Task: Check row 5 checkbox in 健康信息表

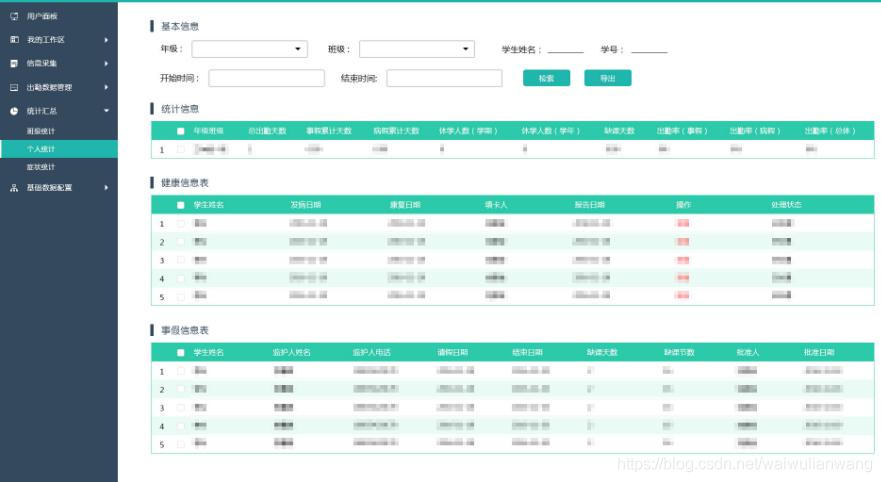Action: click(180, 296)
